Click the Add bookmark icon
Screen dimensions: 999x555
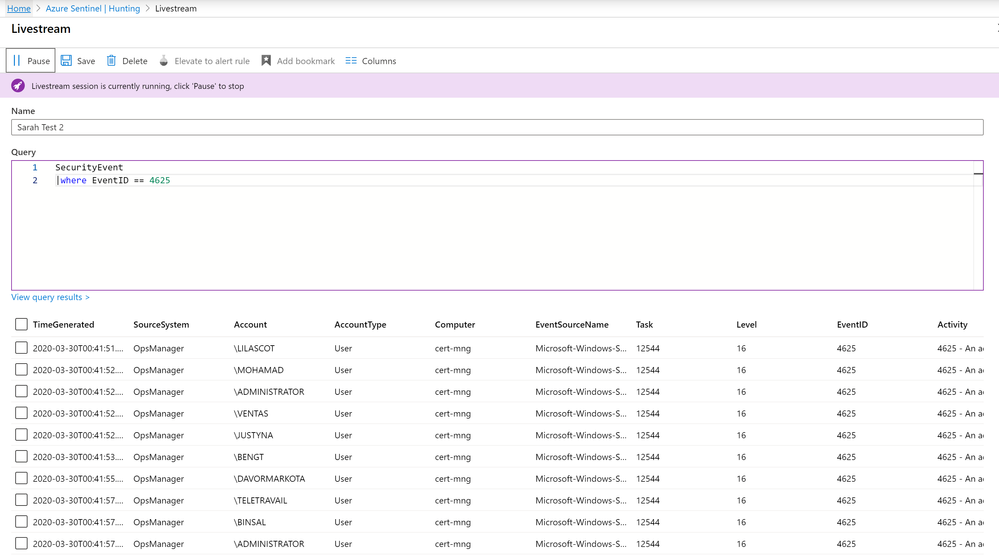pyautogui.click(x=266, y=61)
